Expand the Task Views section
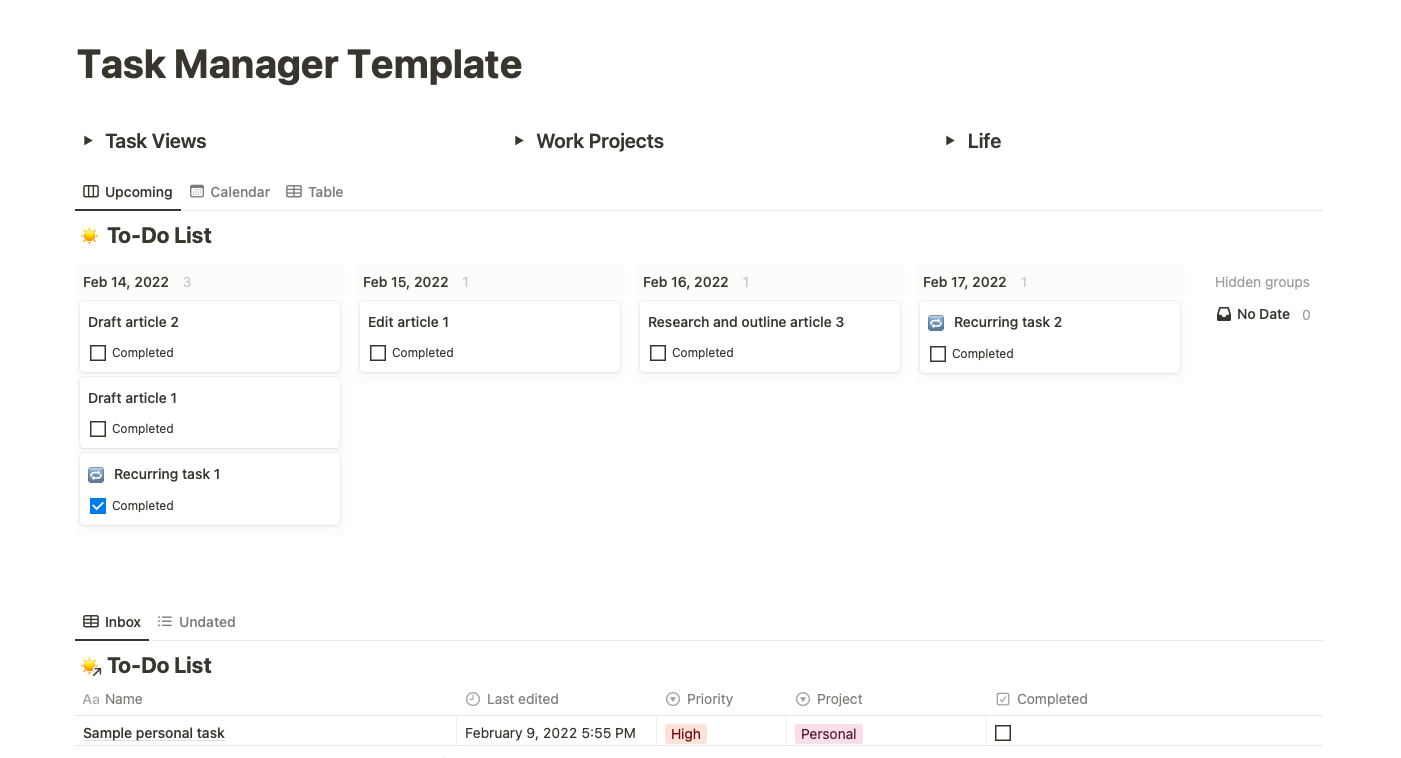This screenshot has height=758, width=1401. coord(88,141)
